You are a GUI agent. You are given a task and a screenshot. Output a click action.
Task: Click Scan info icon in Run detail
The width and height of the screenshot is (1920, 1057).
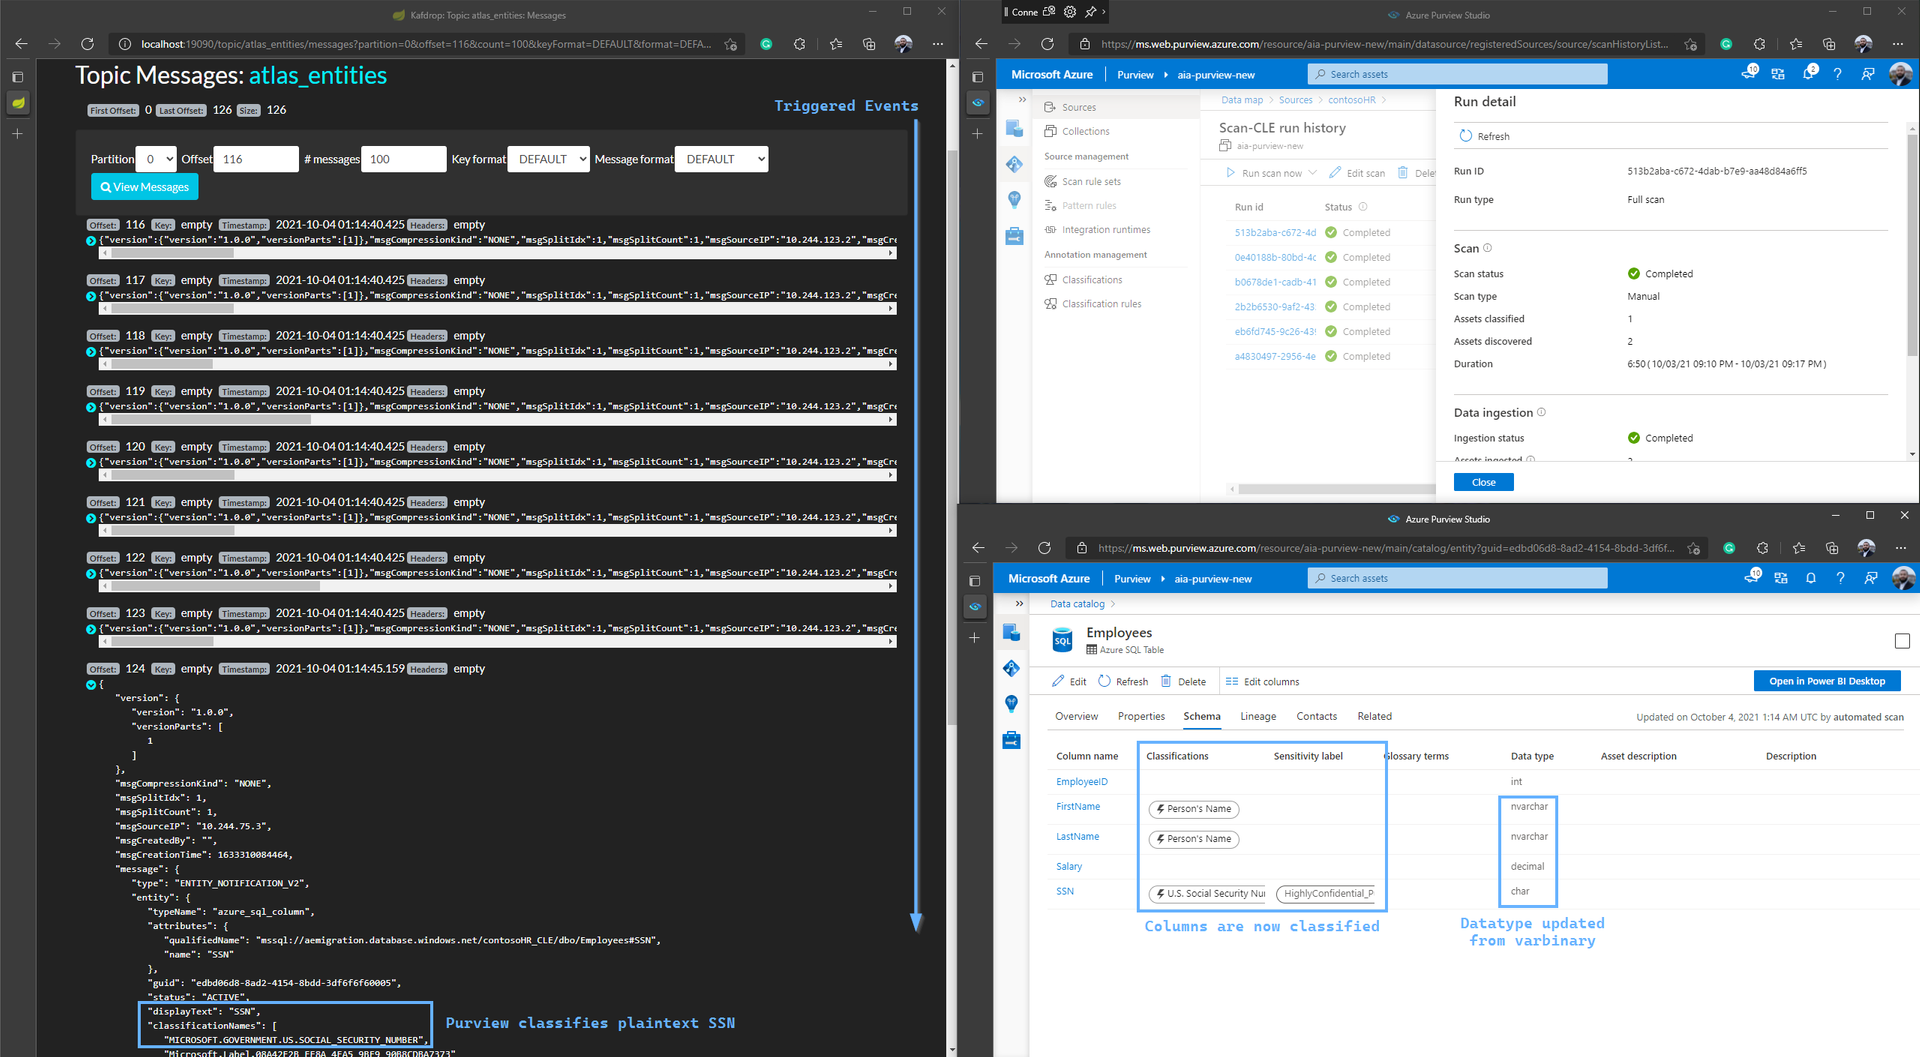1487,248
